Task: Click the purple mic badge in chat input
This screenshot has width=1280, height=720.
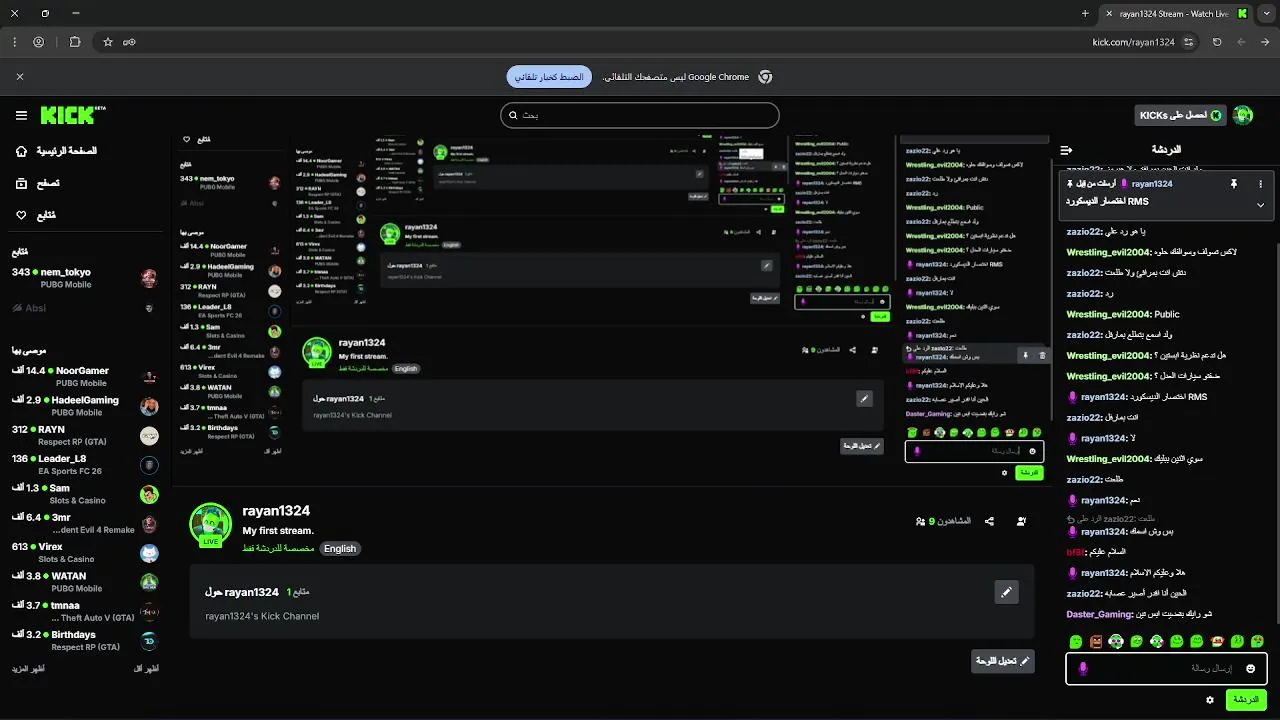Action: [1082, 668]
